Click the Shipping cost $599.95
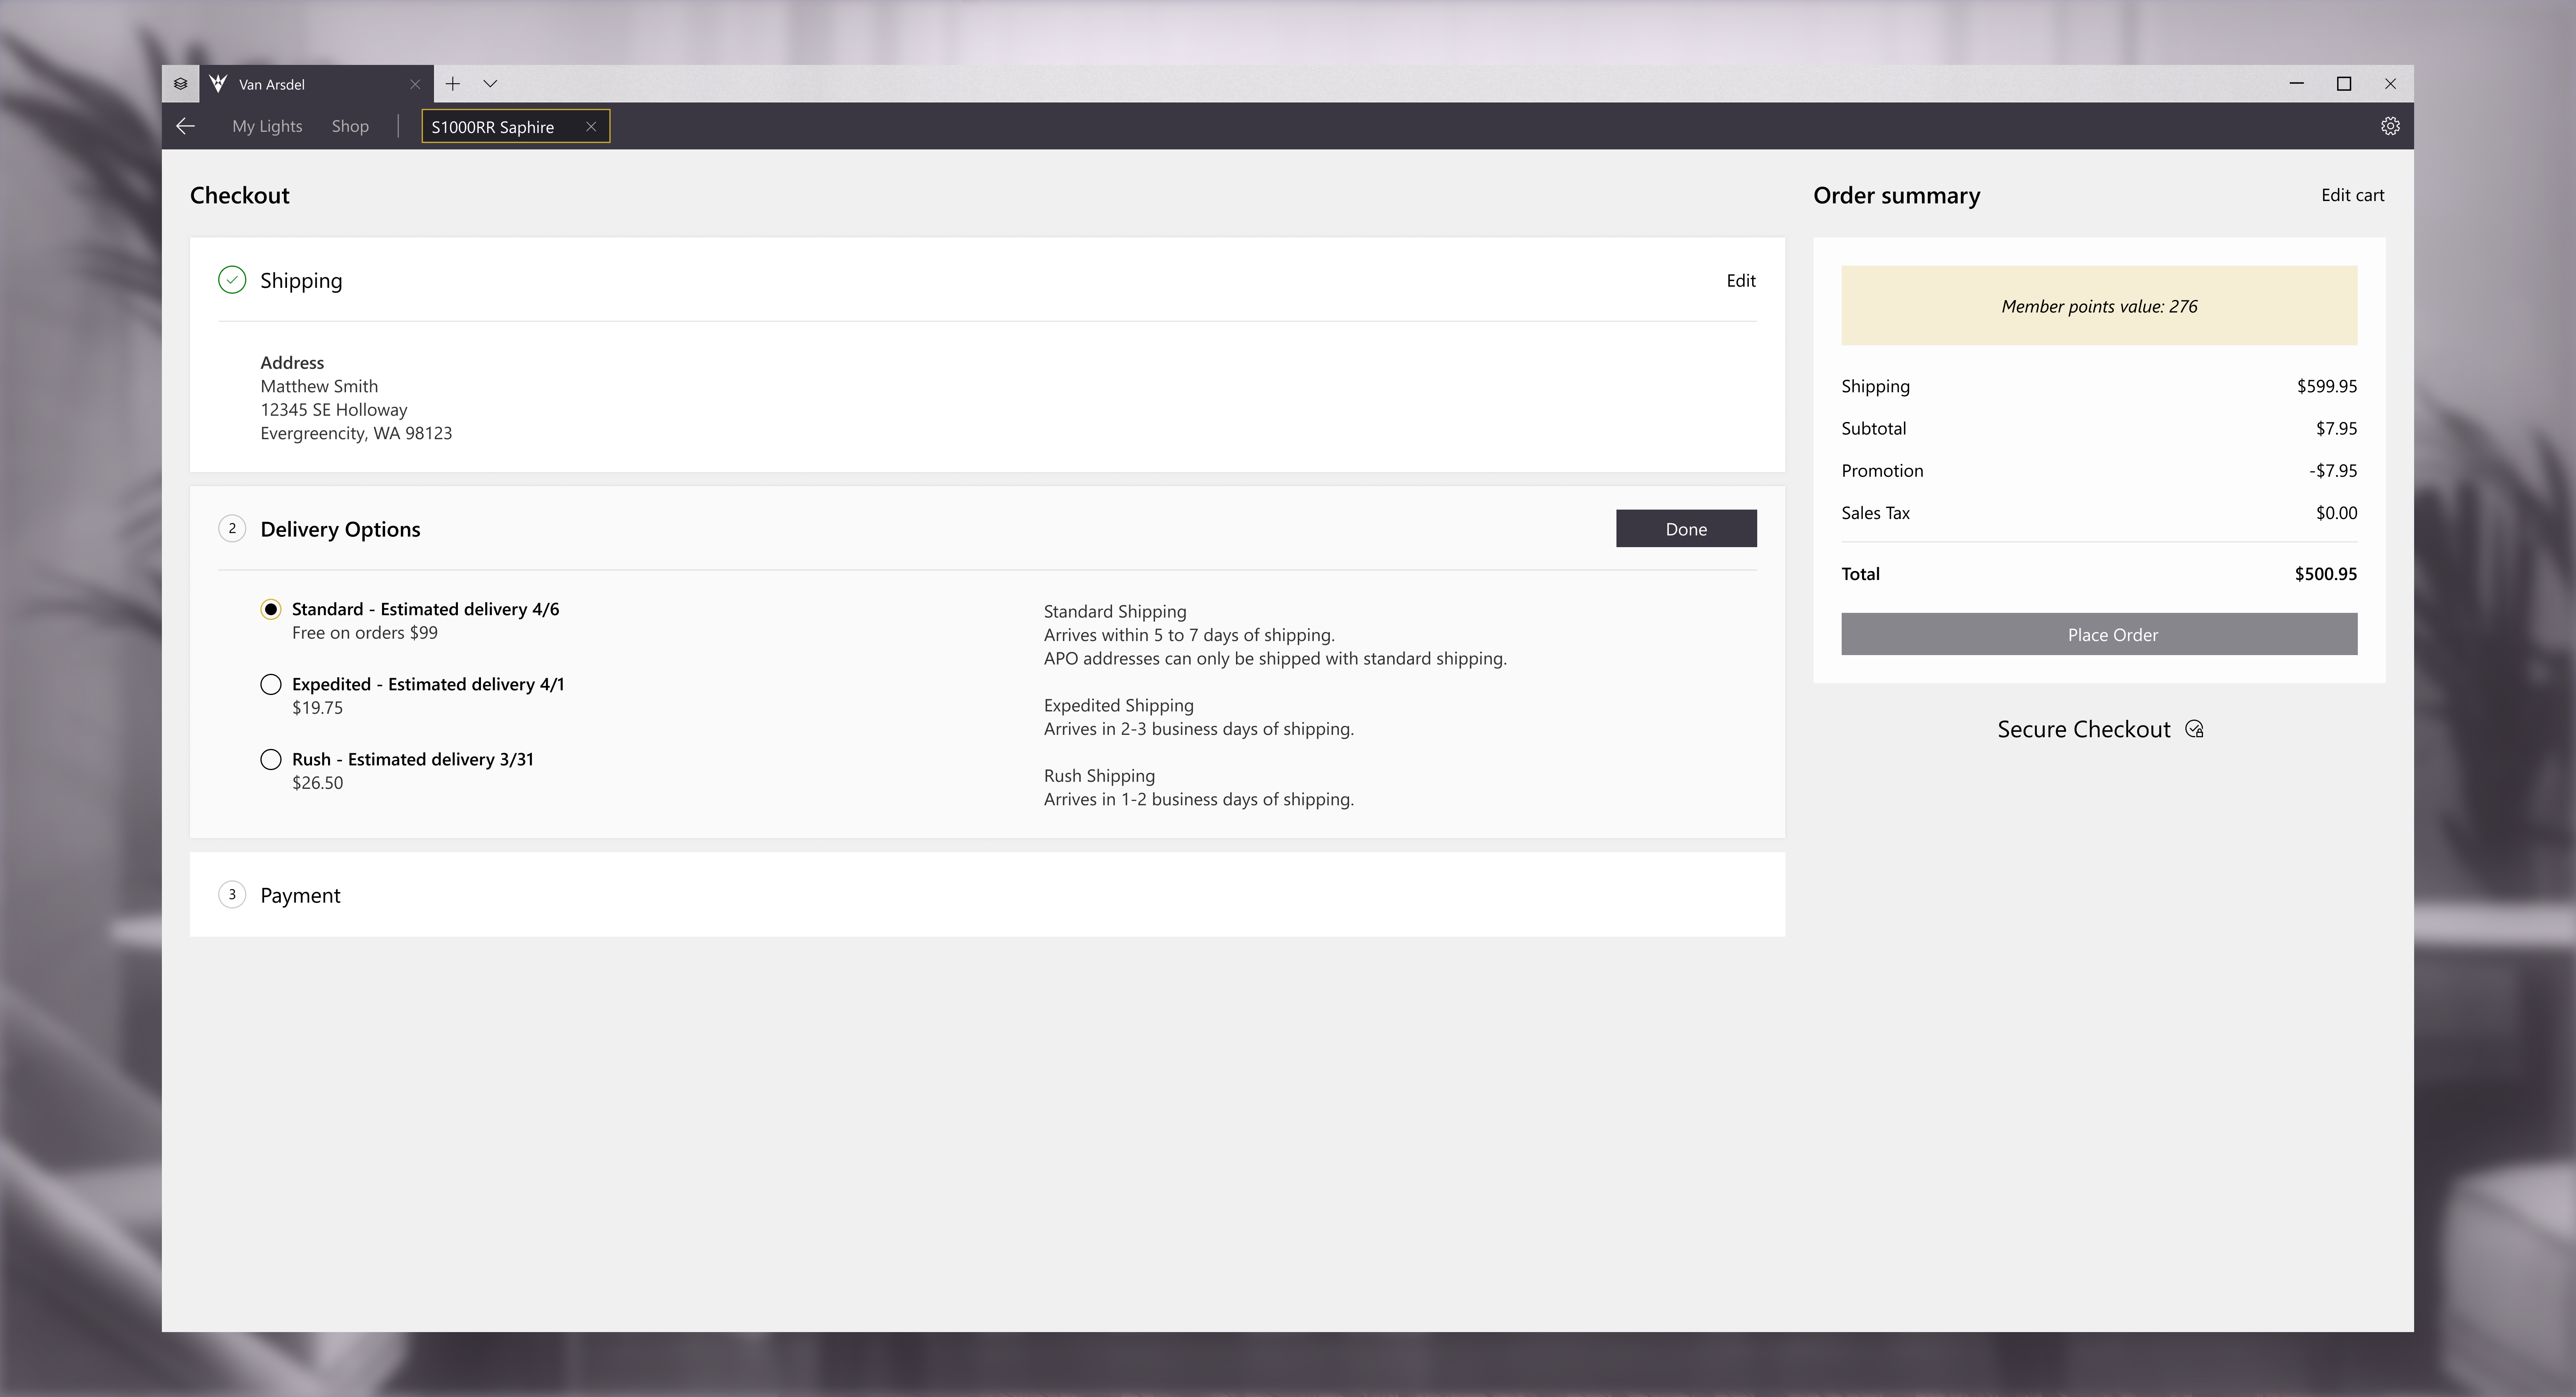The width and height of the screenshot is (2576, 1397). tap(2327, 386)
